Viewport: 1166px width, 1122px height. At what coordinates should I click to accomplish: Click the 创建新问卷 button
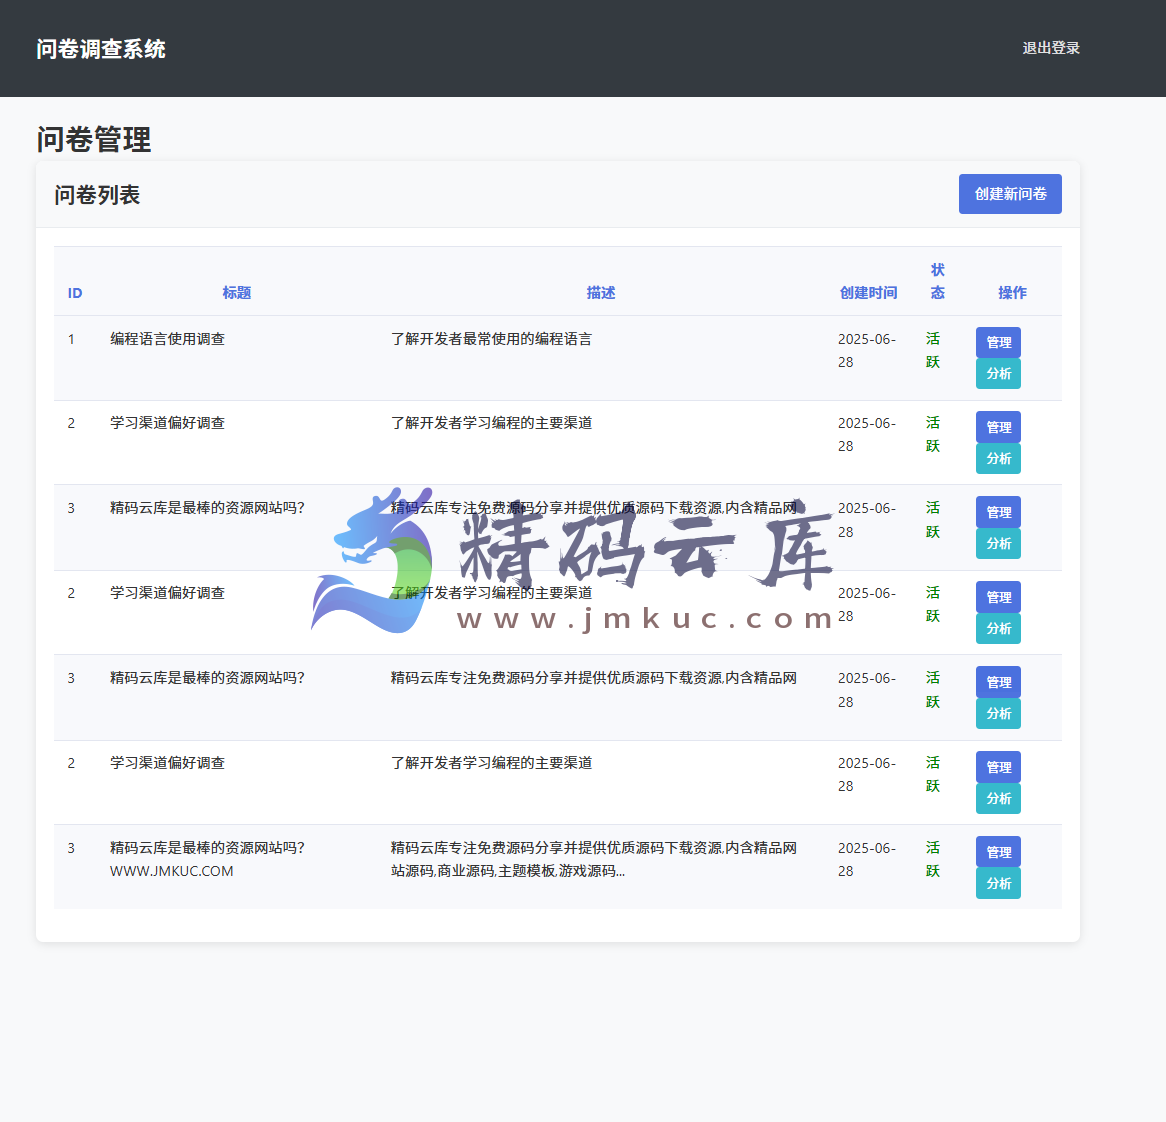click(1010, 194)
